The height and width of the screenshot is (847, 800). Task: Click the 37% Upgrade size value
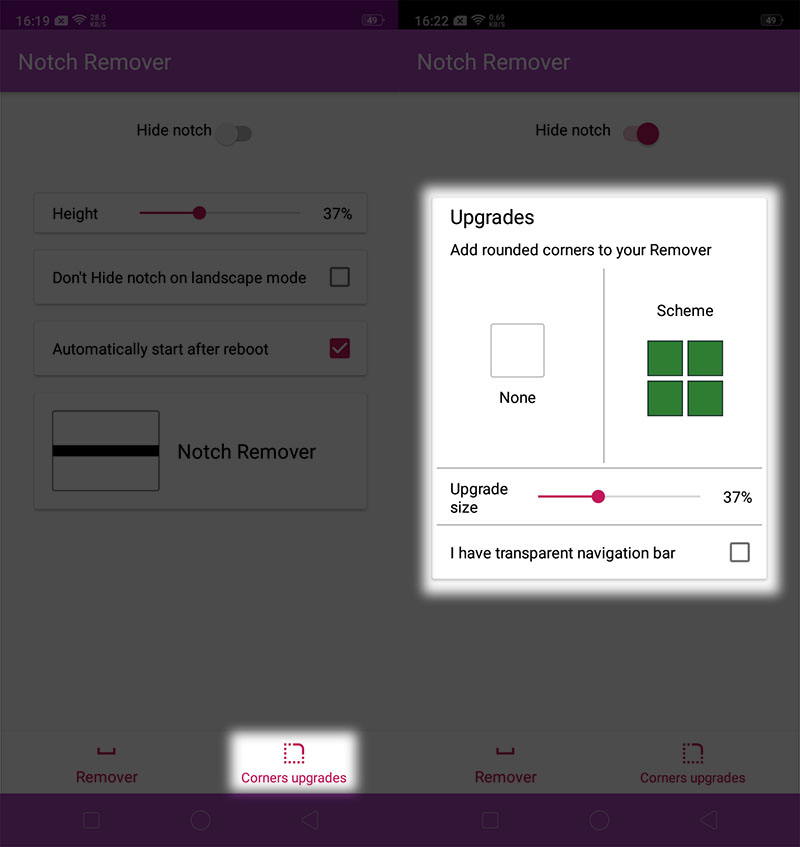(x=737, y=497)
